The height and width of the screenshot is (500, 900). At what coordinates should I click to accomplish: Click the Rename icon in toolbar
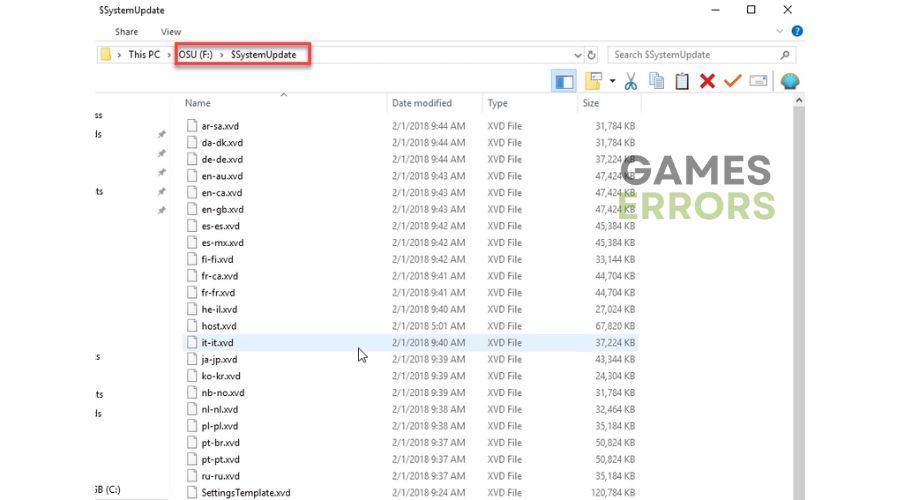(x=758, y=81)
